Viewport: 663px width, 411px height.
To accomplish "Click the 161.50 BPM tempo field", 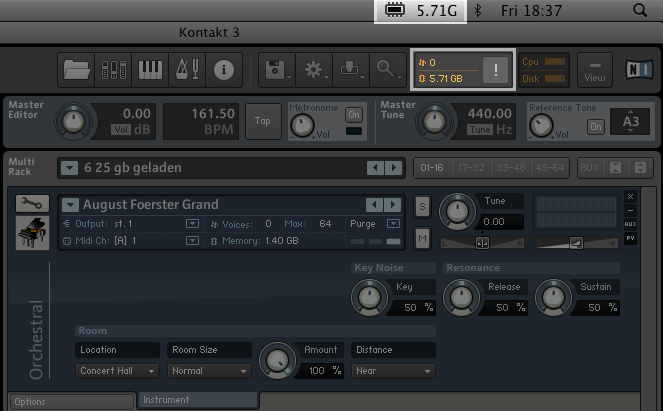I will pyautogui.click(x=201, y=121).
